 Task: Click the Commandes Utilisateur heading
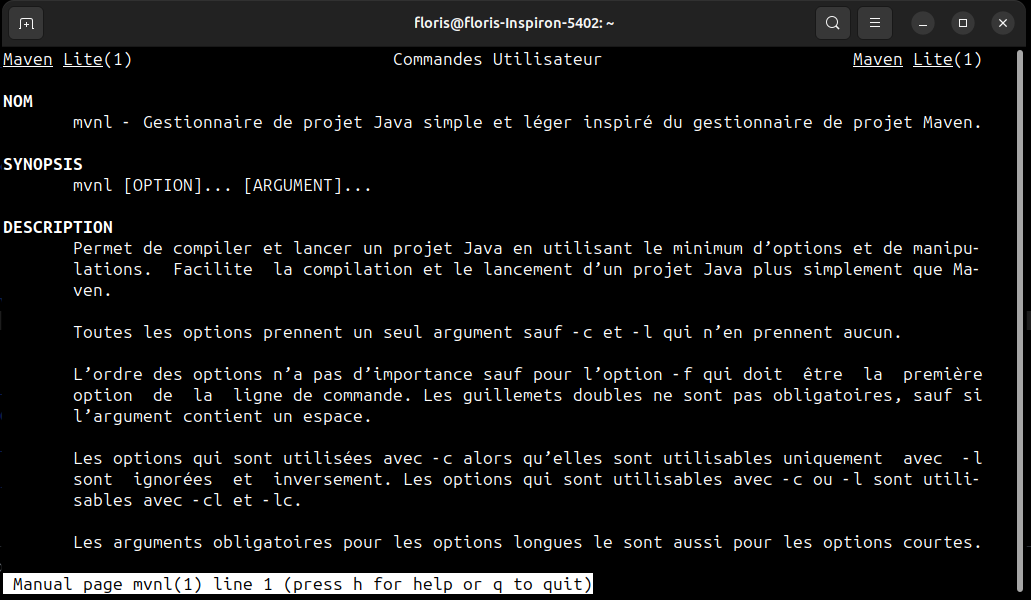[x=496, y=59]
